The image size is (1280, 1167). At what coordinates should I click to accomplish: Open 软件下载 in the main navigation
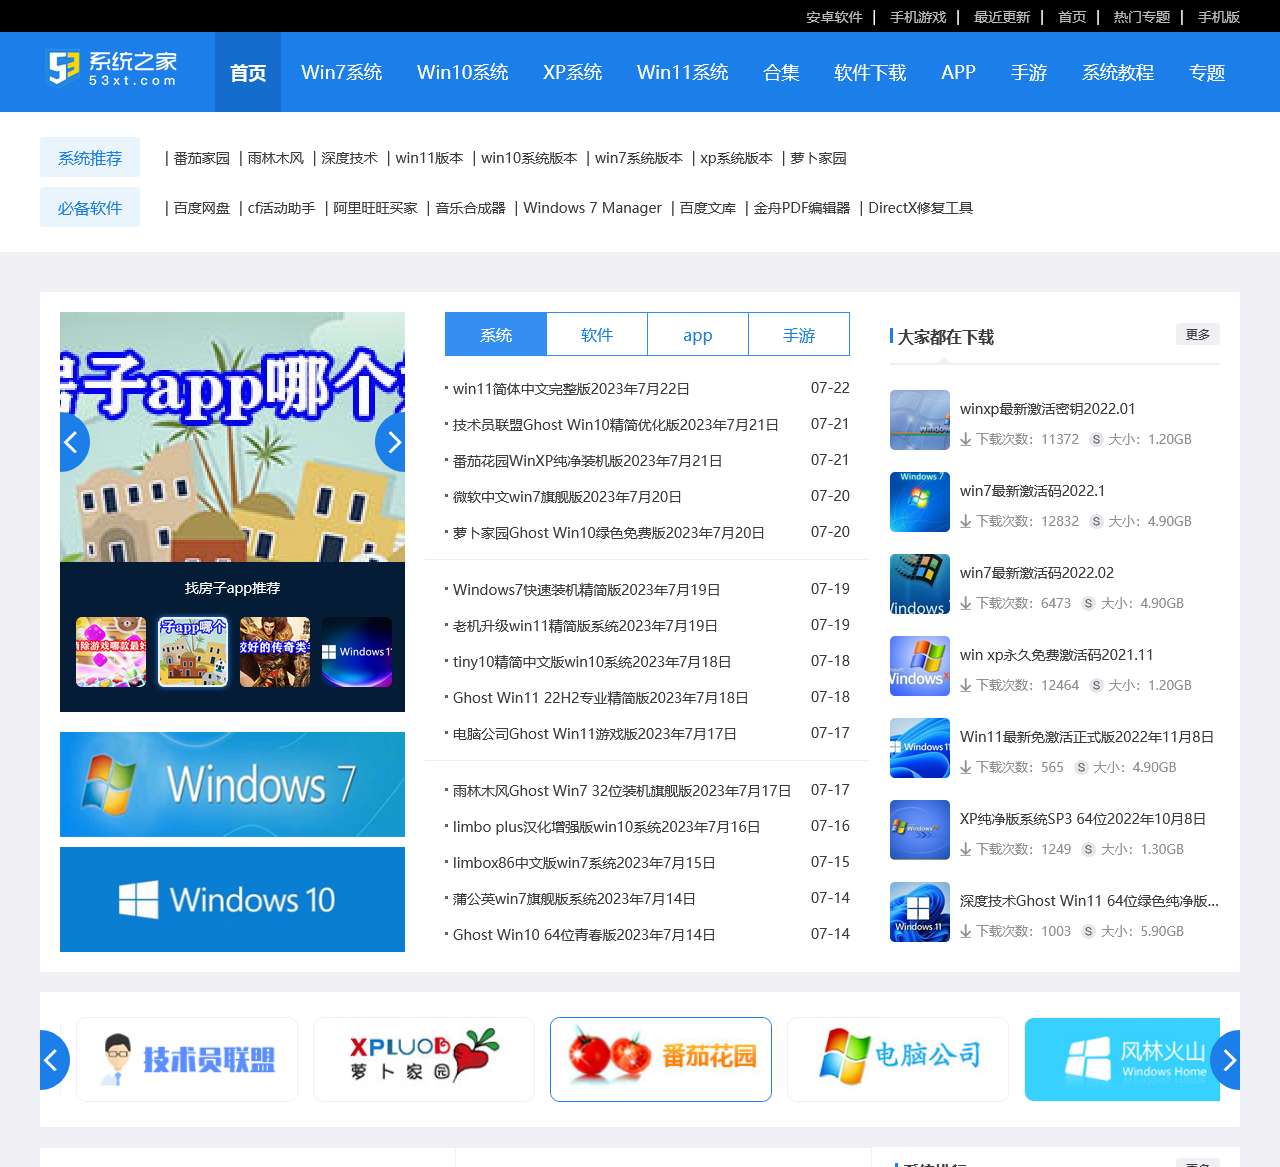click(870, 72)
